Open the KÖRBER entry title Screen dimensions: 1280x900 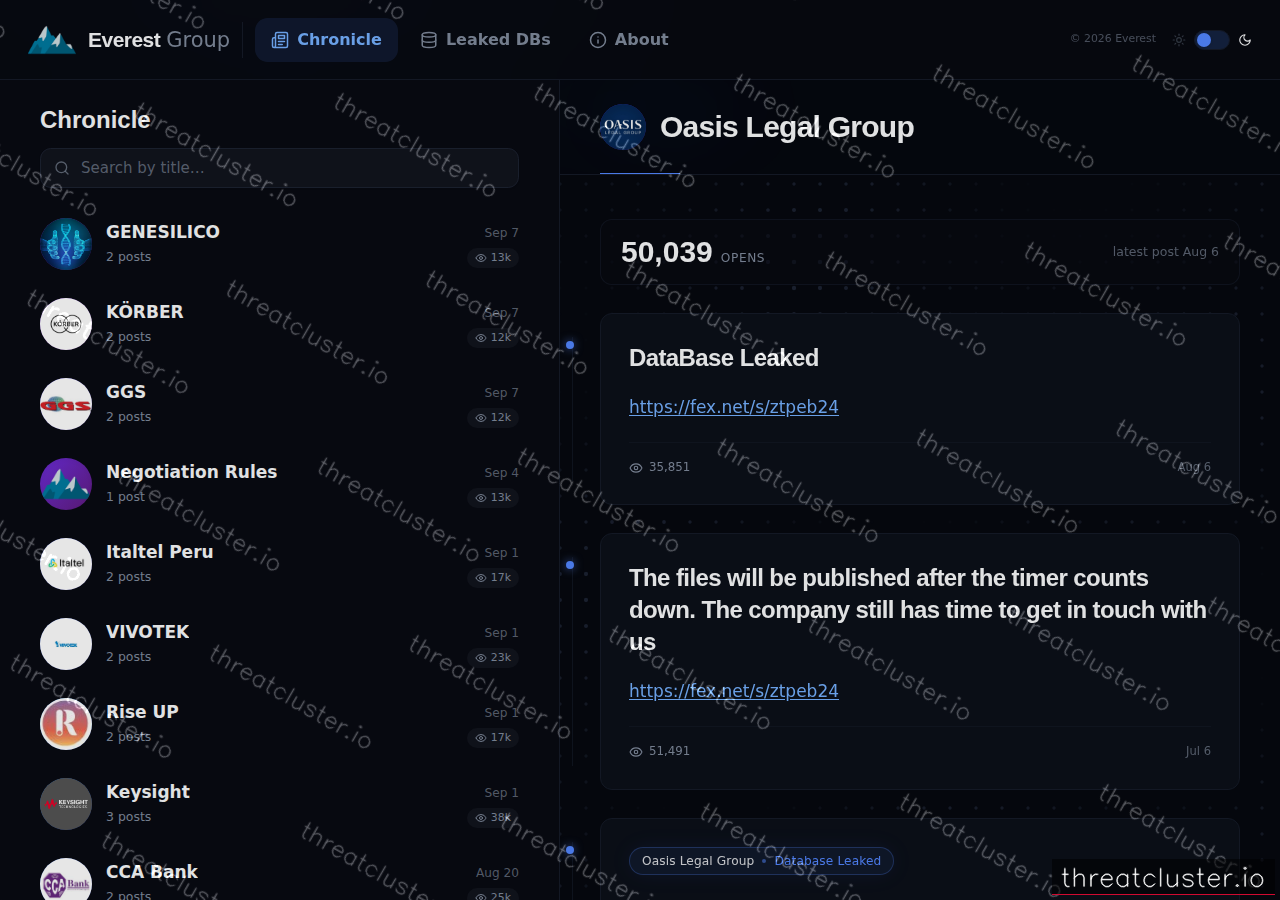145,312
